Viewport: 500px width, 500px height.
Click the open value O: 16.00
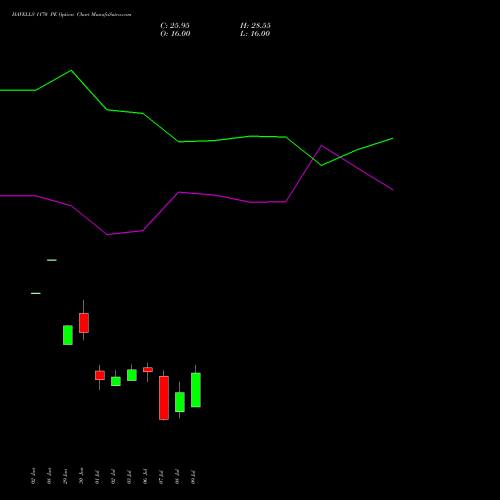(175, 34)
